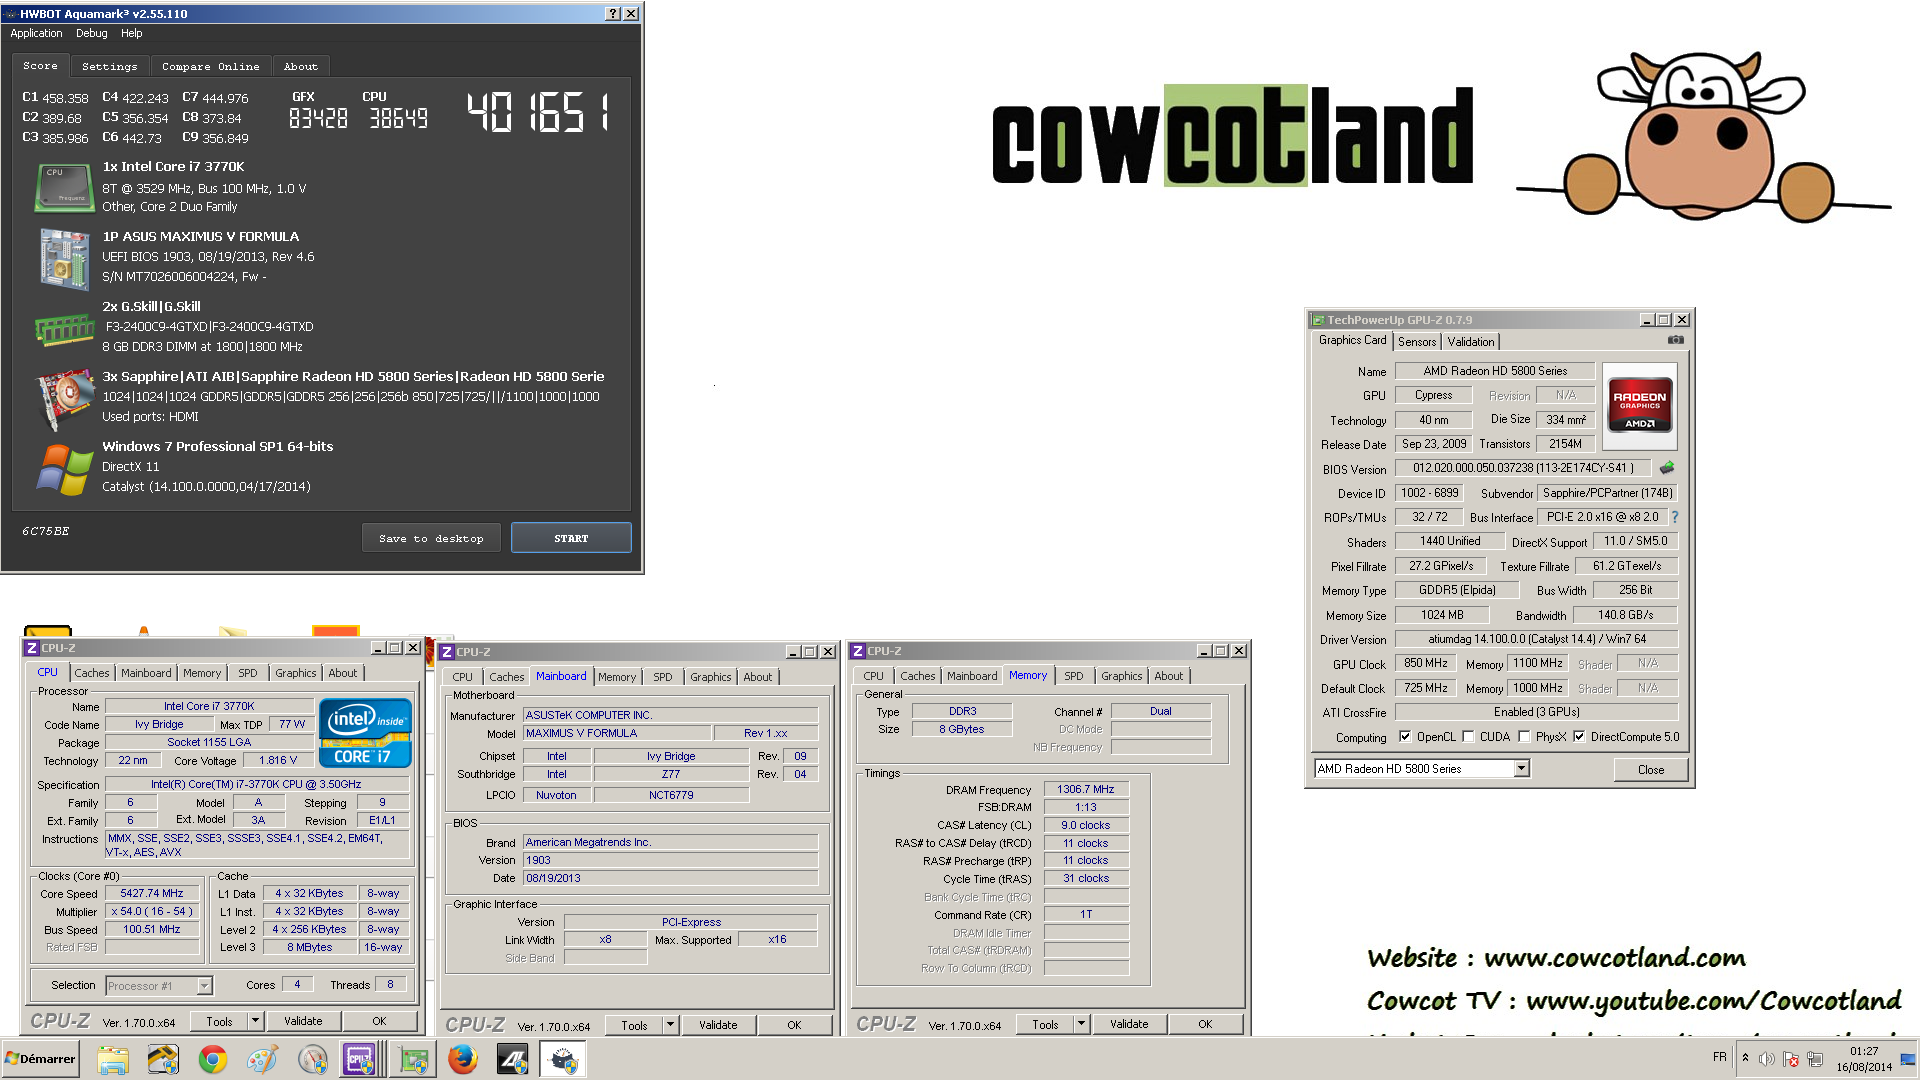Open the Tools dropdown arrow in CPU-Z Mainboard window
This screenshot has width=1920, height=1080.
[x=671, y=1025]
